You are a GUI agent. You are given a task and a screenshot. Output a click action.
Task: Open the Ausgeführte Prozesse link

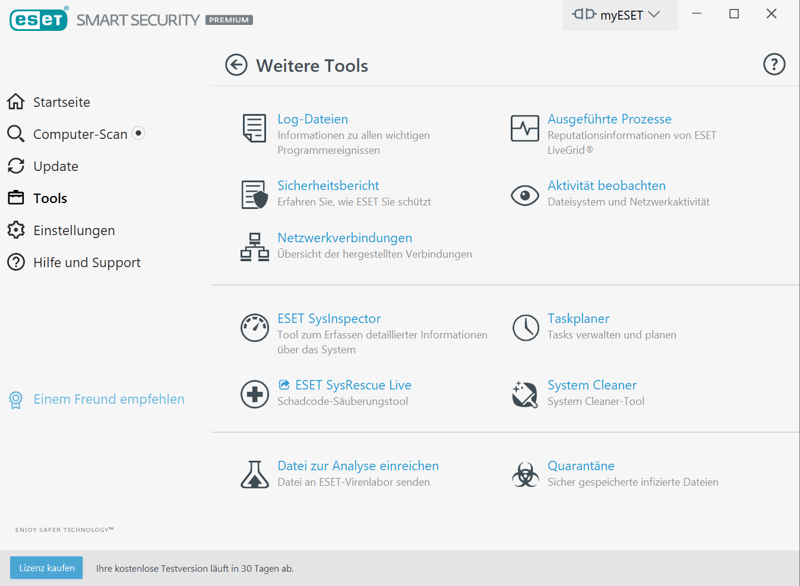point(609,119)
